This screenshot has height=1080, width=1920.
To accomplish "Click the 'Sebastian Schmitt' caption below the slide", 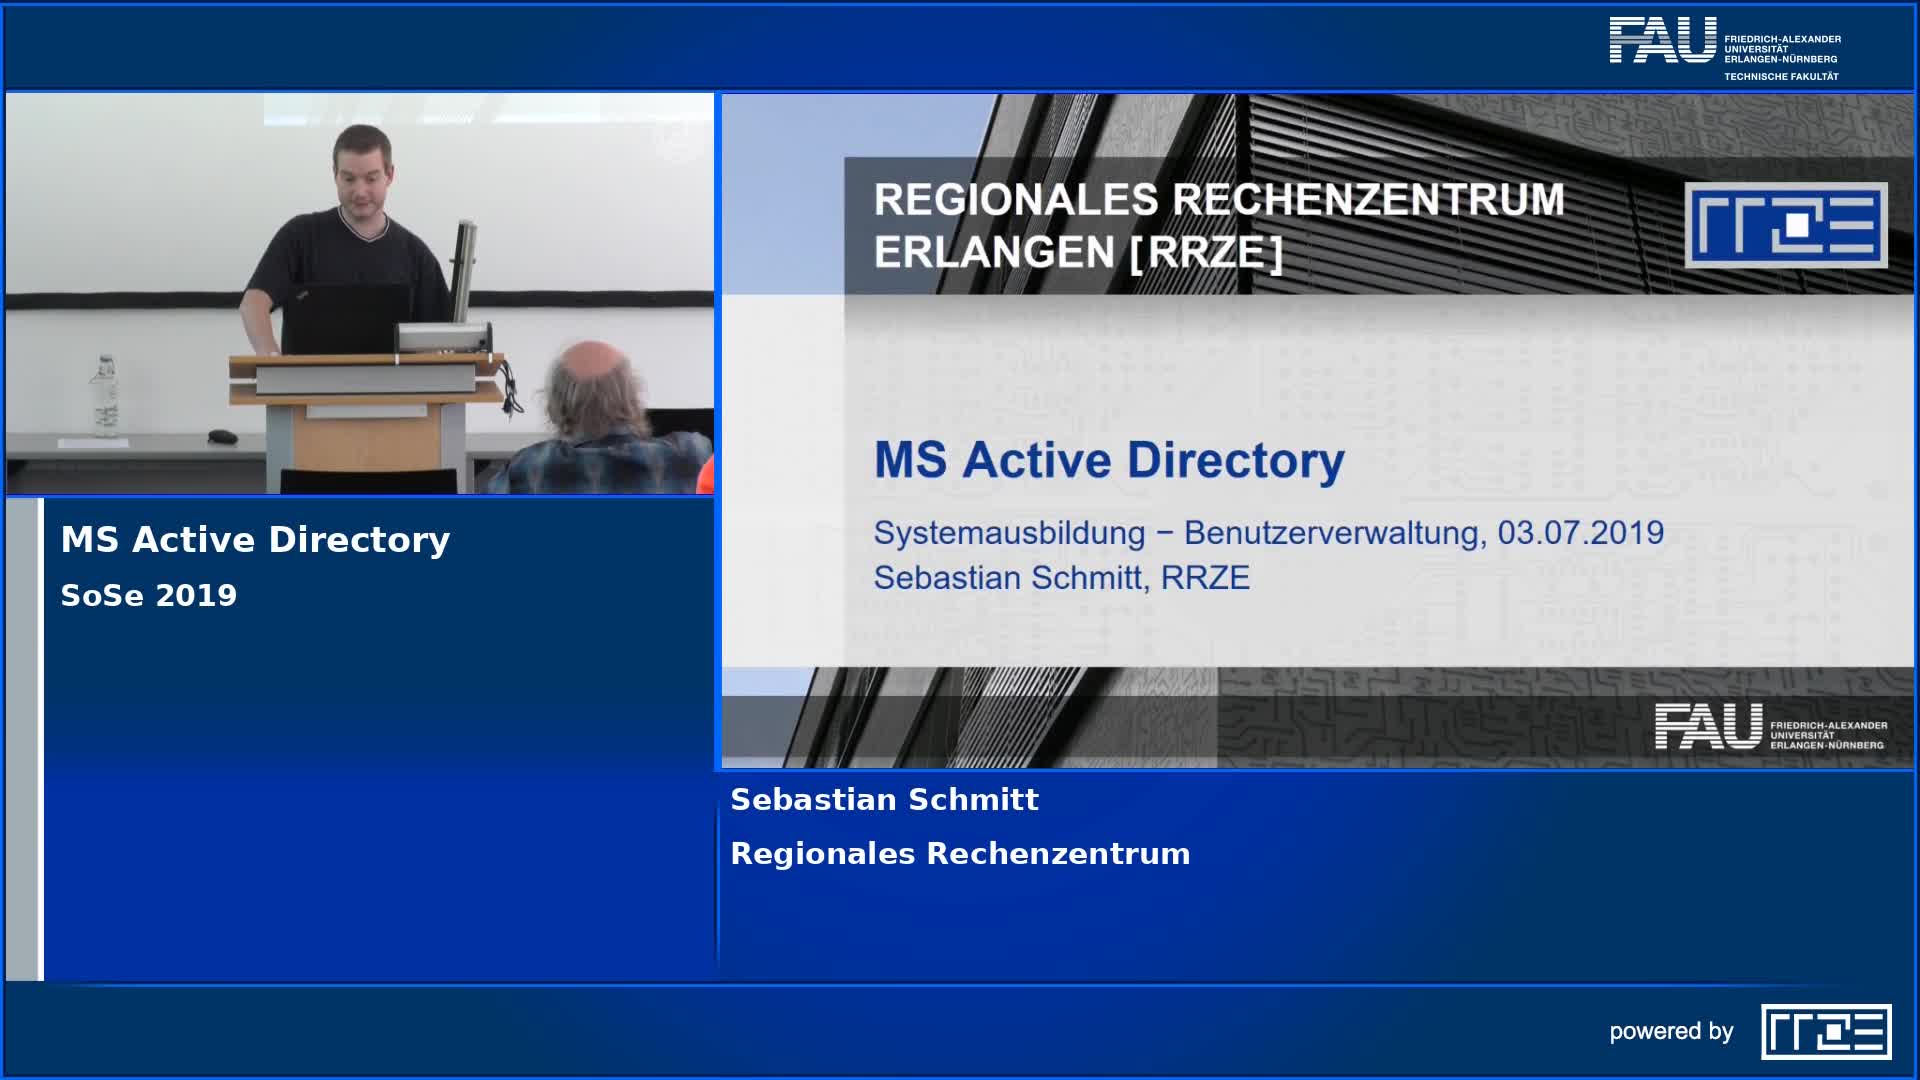I will click(884, 800).
